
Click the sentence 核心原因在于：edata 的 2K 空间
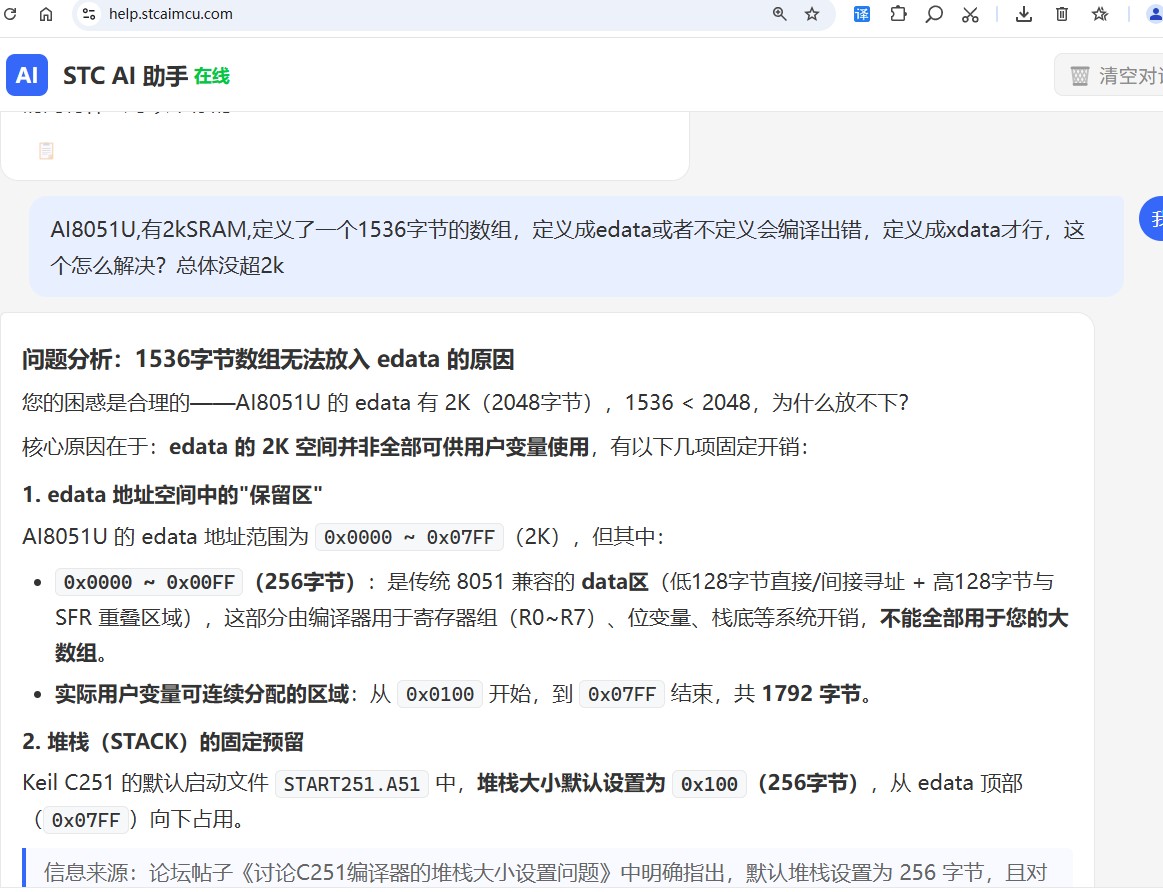tap(415, 447)
